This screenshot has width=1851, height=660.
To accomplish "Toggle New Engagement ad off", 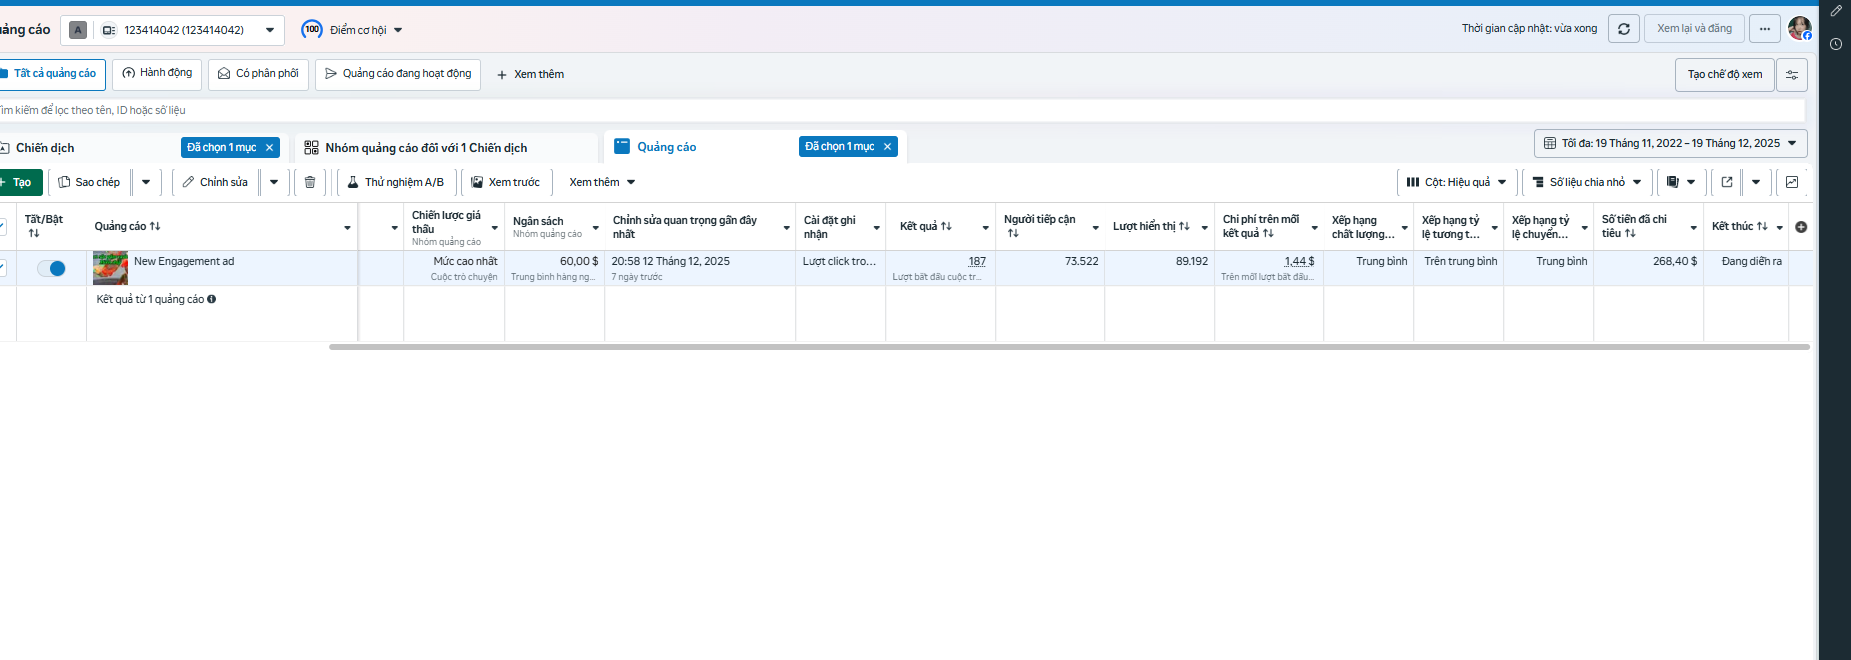I will pos(51,268).
